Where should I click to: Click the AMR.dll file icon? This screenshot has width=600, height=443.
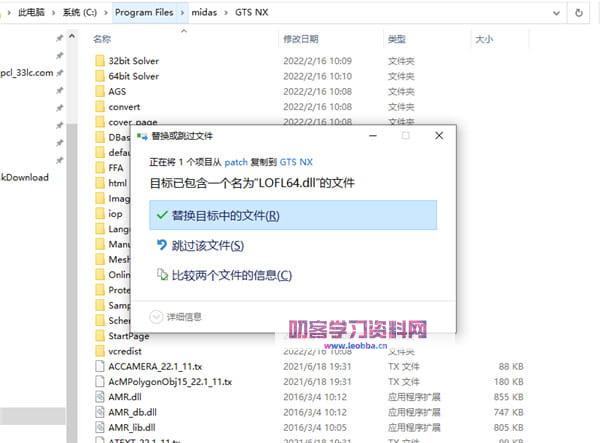coord(99,397)
